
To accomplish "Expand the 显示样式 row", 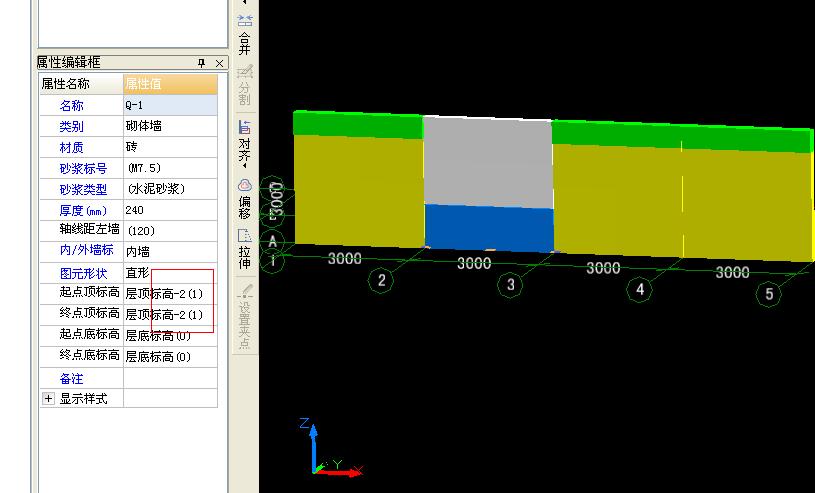I will click(x=48, y=398).
